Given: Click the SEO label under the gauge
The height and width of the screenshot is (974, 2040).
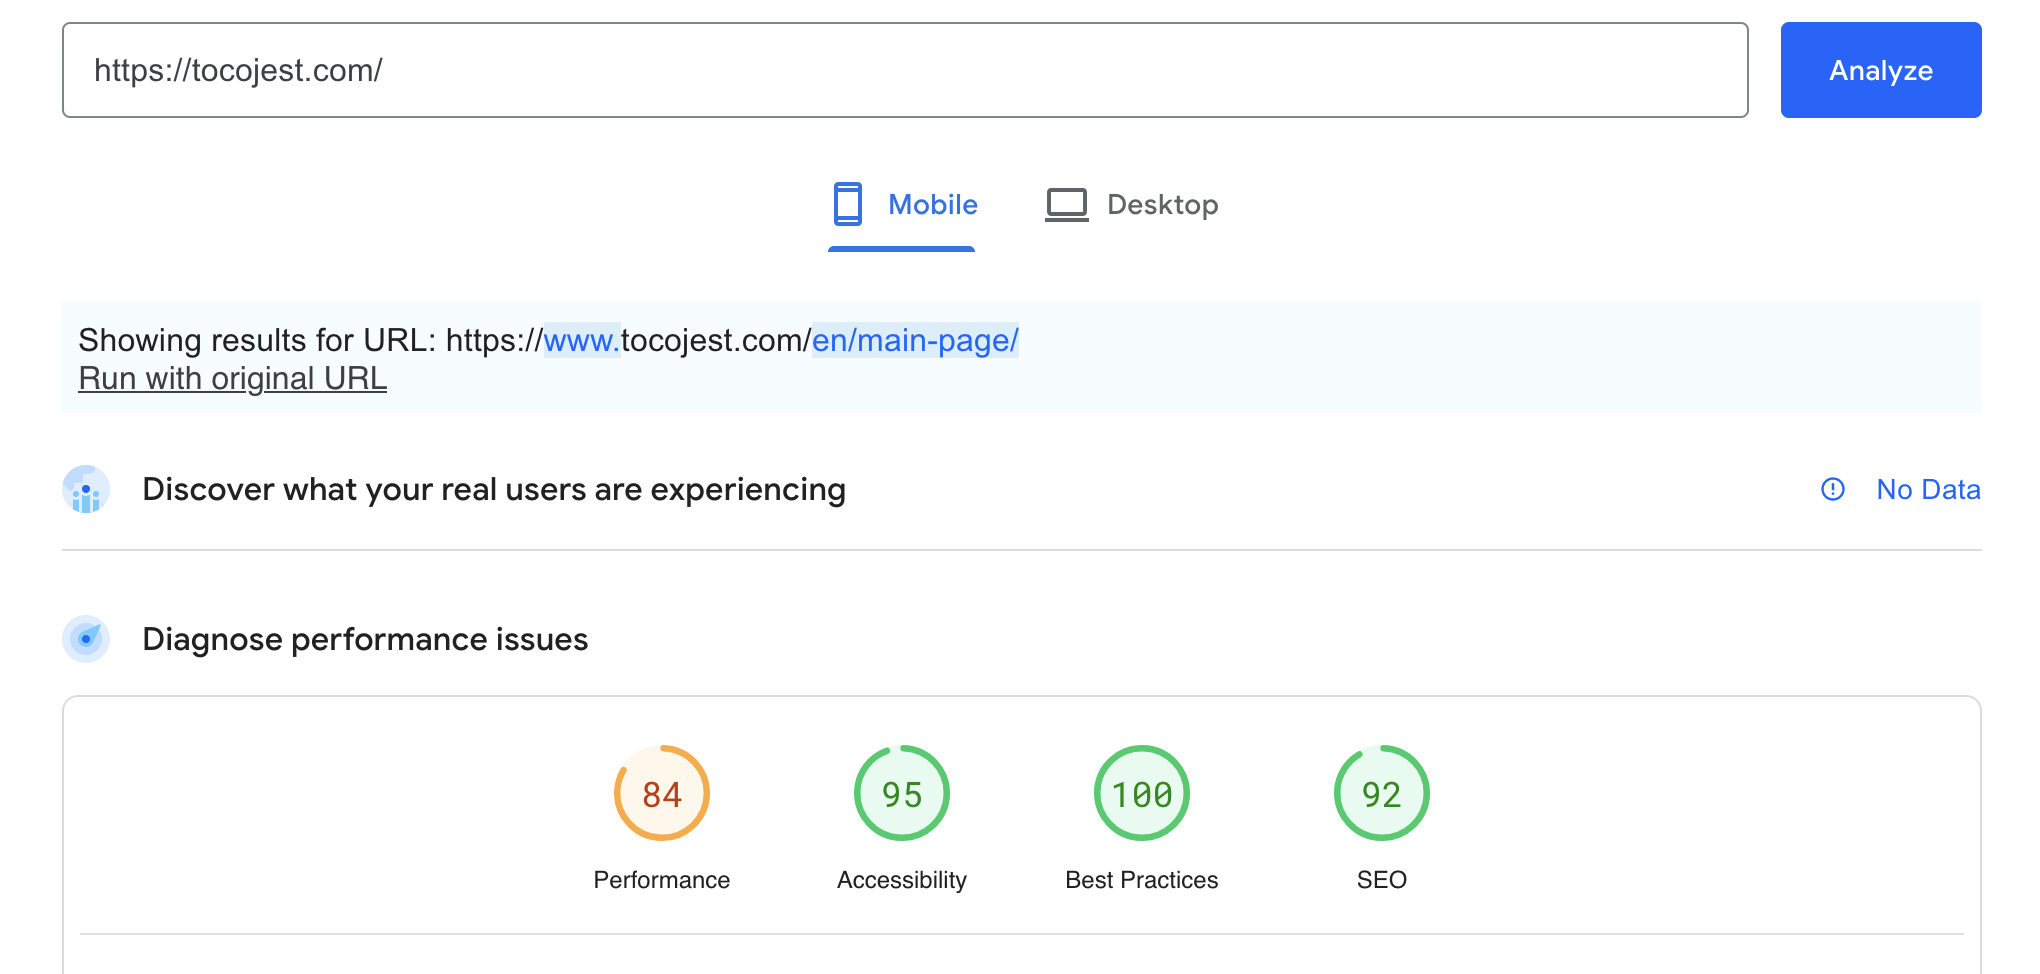Looking at the screenshot, I should (1382, 880).
